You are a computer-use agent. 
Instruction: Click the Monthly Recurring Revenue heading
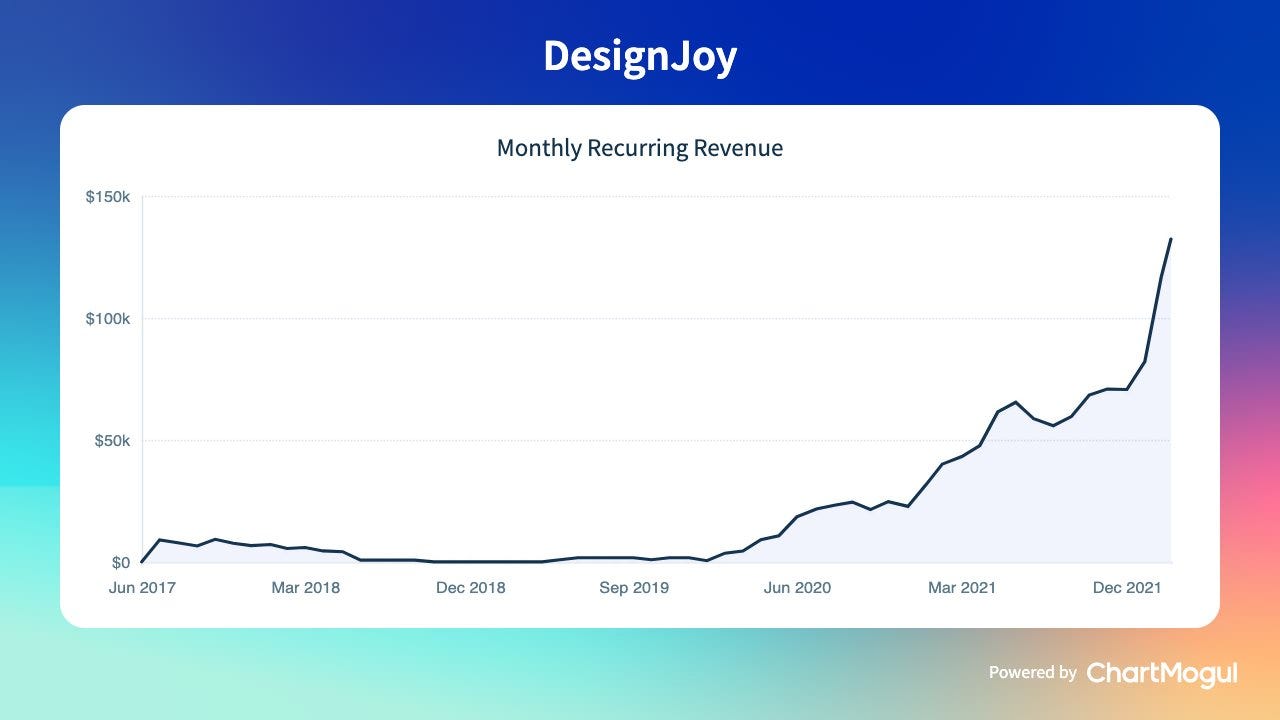[640, 149]
